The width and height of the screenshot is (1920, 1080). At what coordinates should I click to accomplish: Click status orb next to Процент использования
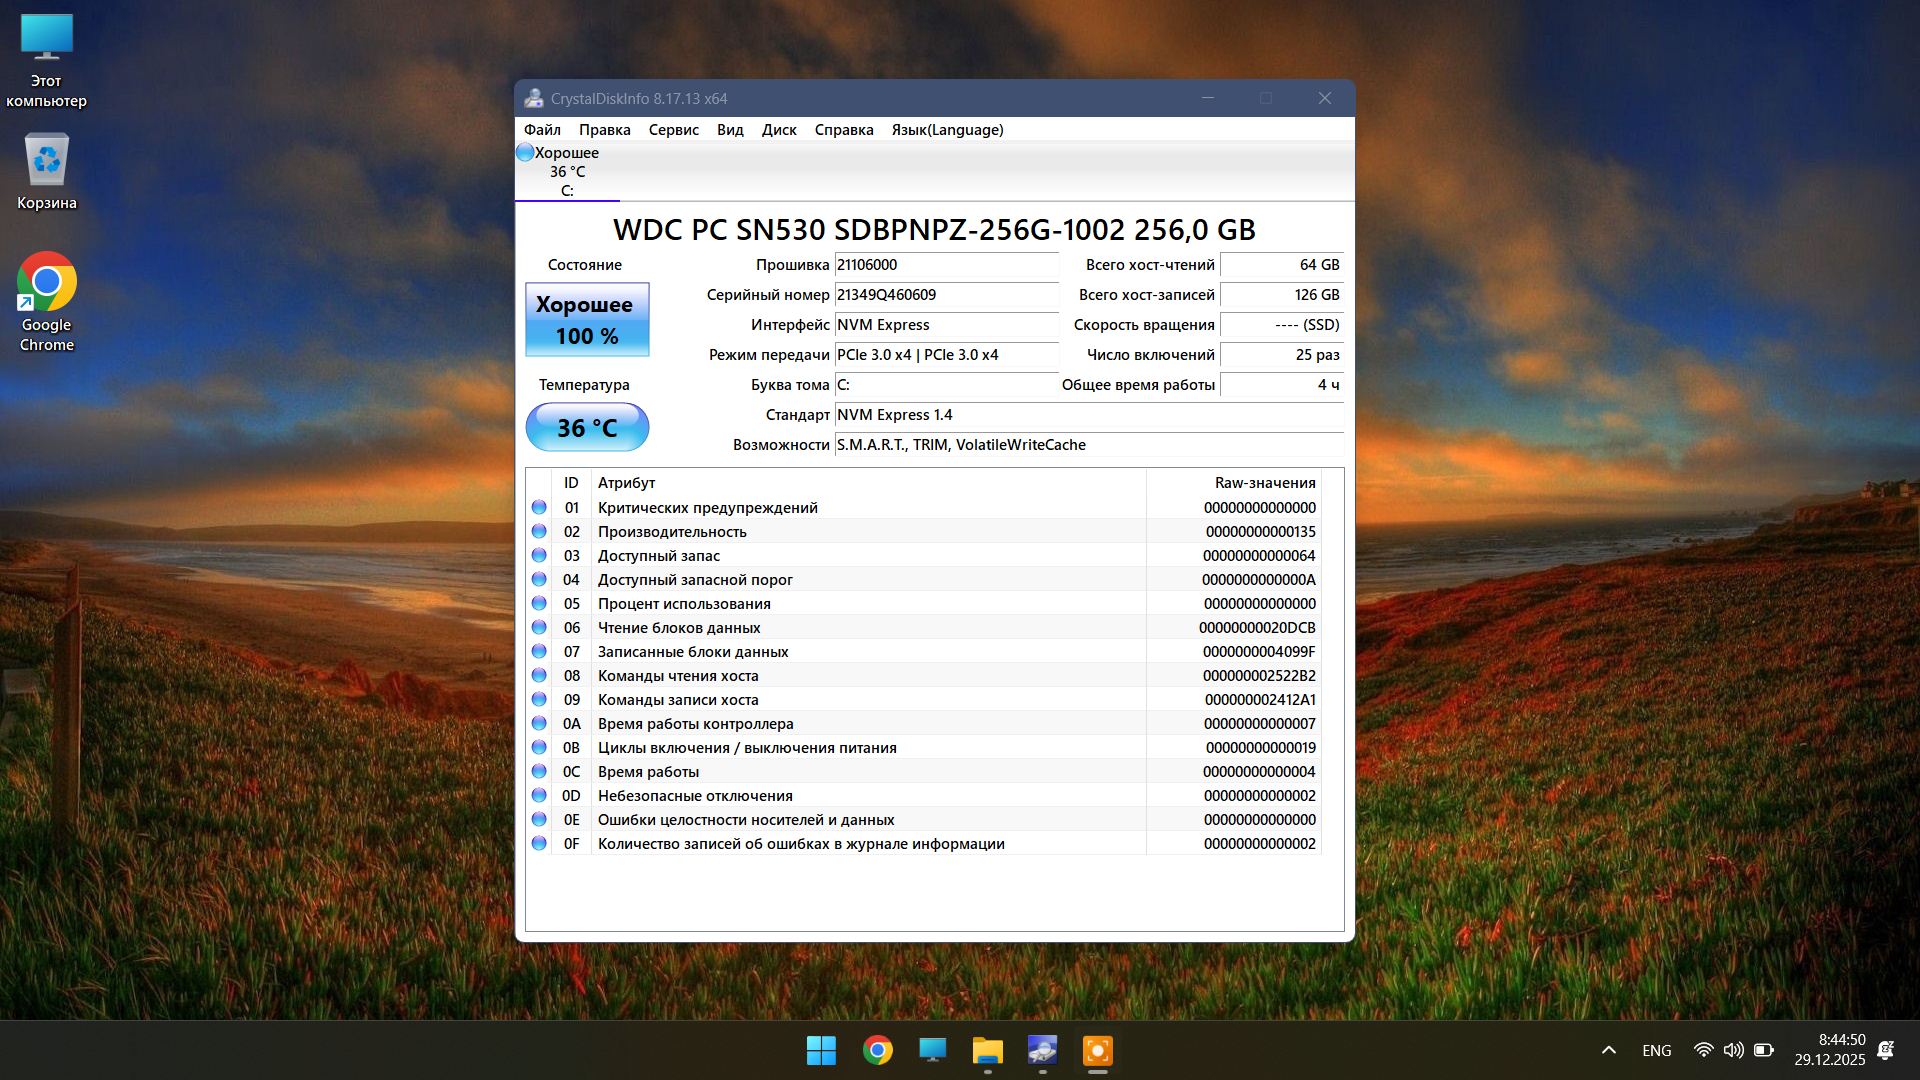coord(539,604)
